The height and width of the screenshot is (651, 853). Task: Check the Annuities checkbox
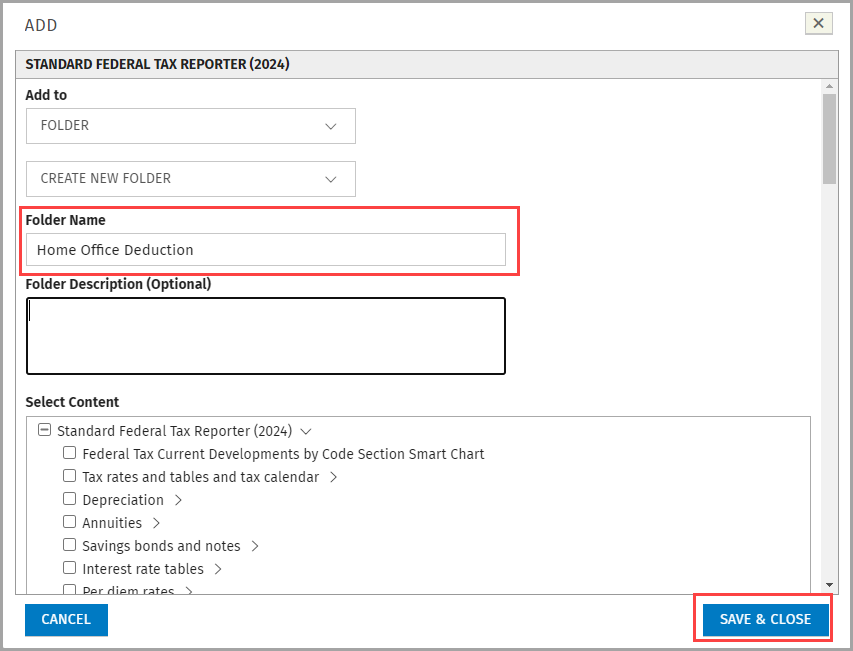pos(69,522)
